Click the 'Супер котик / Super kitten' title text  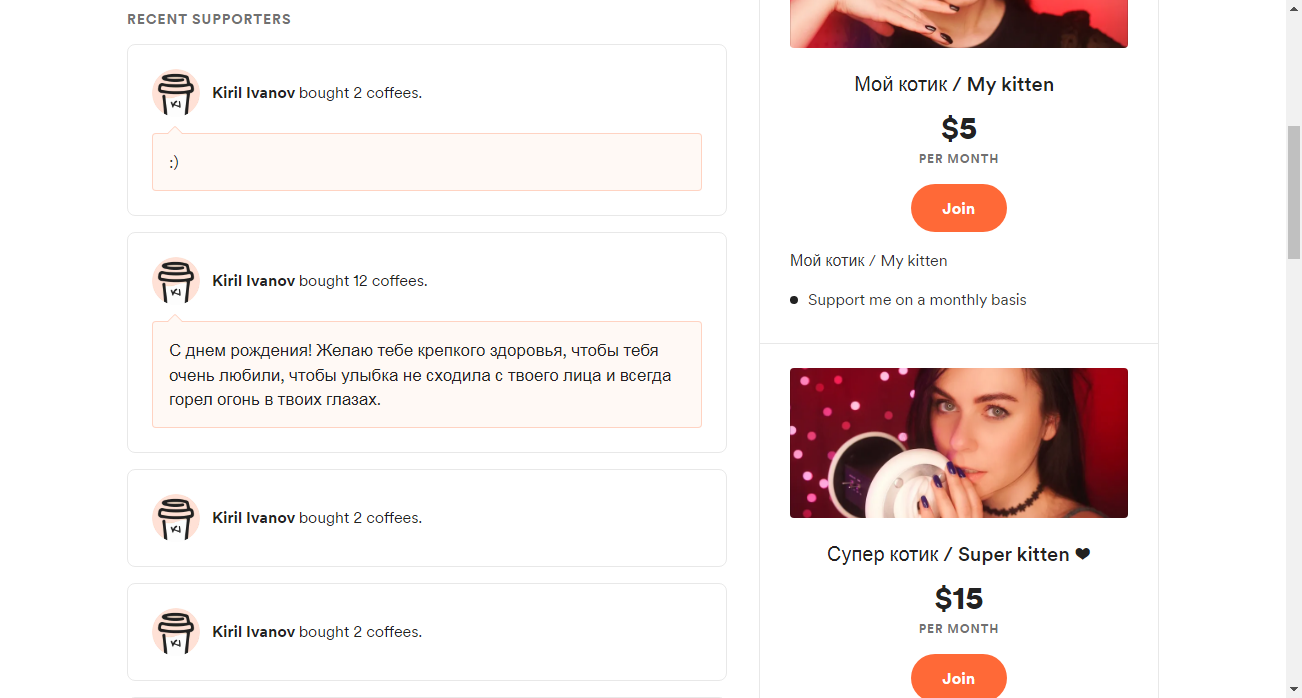pos(948,554)
